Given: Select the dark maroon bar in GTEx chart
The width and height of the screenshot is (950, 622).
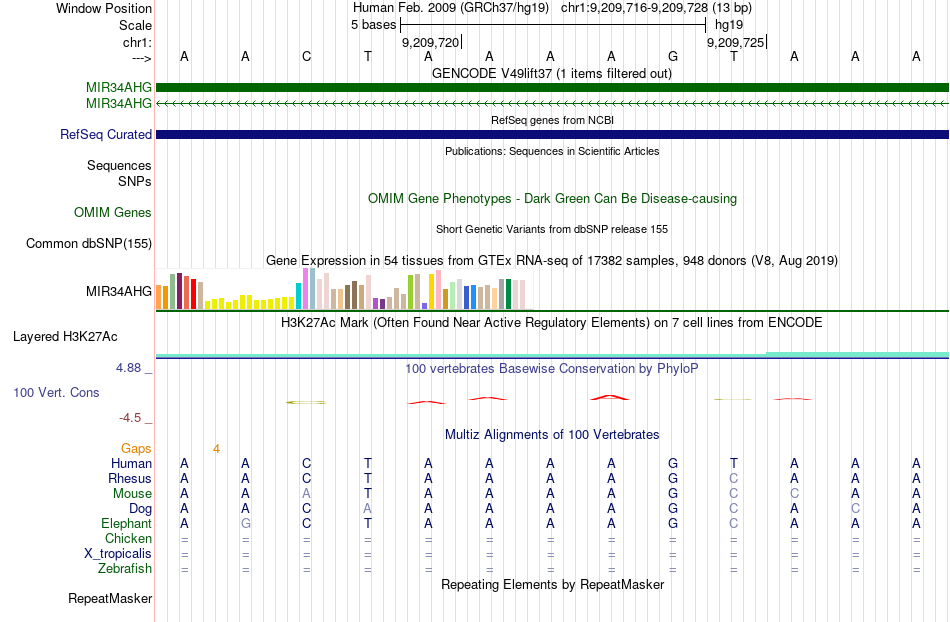Looking at the screenshot, I should (179, 291).
